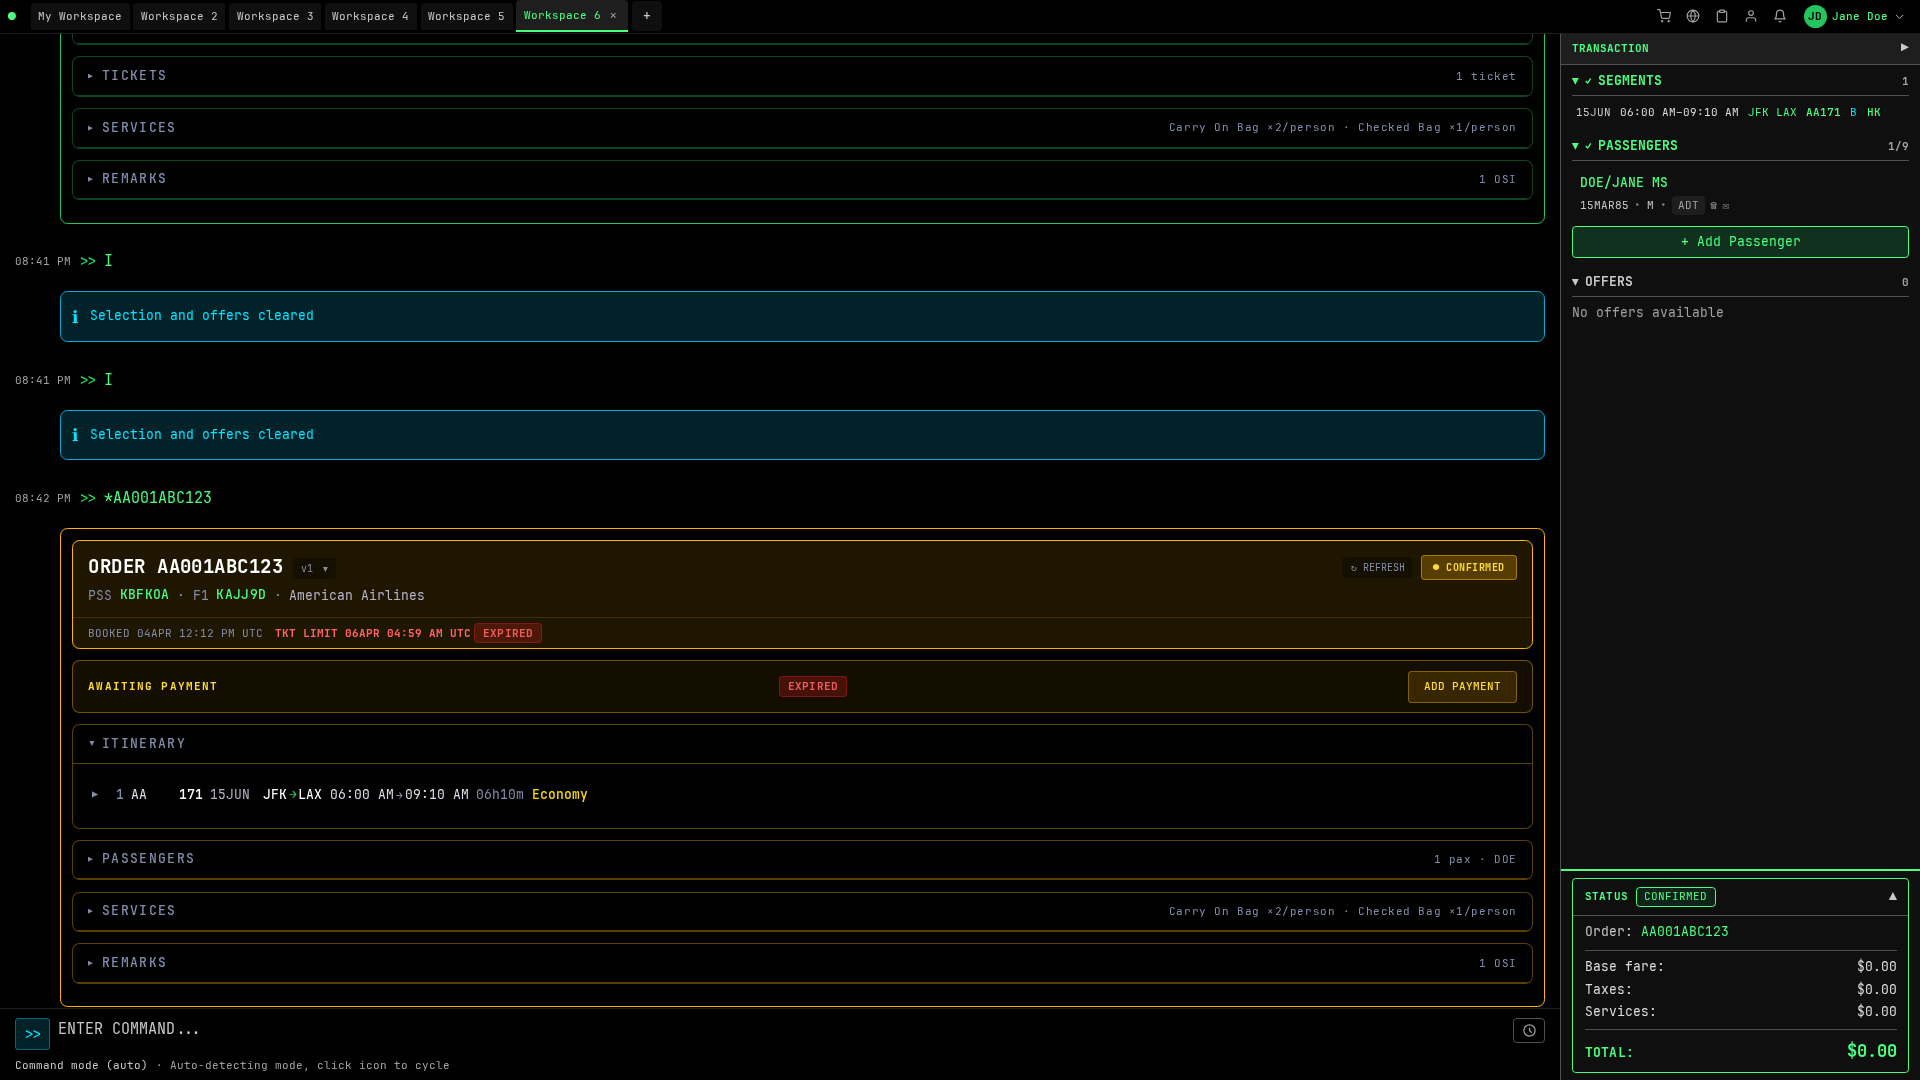Open the user profile icon in top bar

click(x=1751, y=16)
